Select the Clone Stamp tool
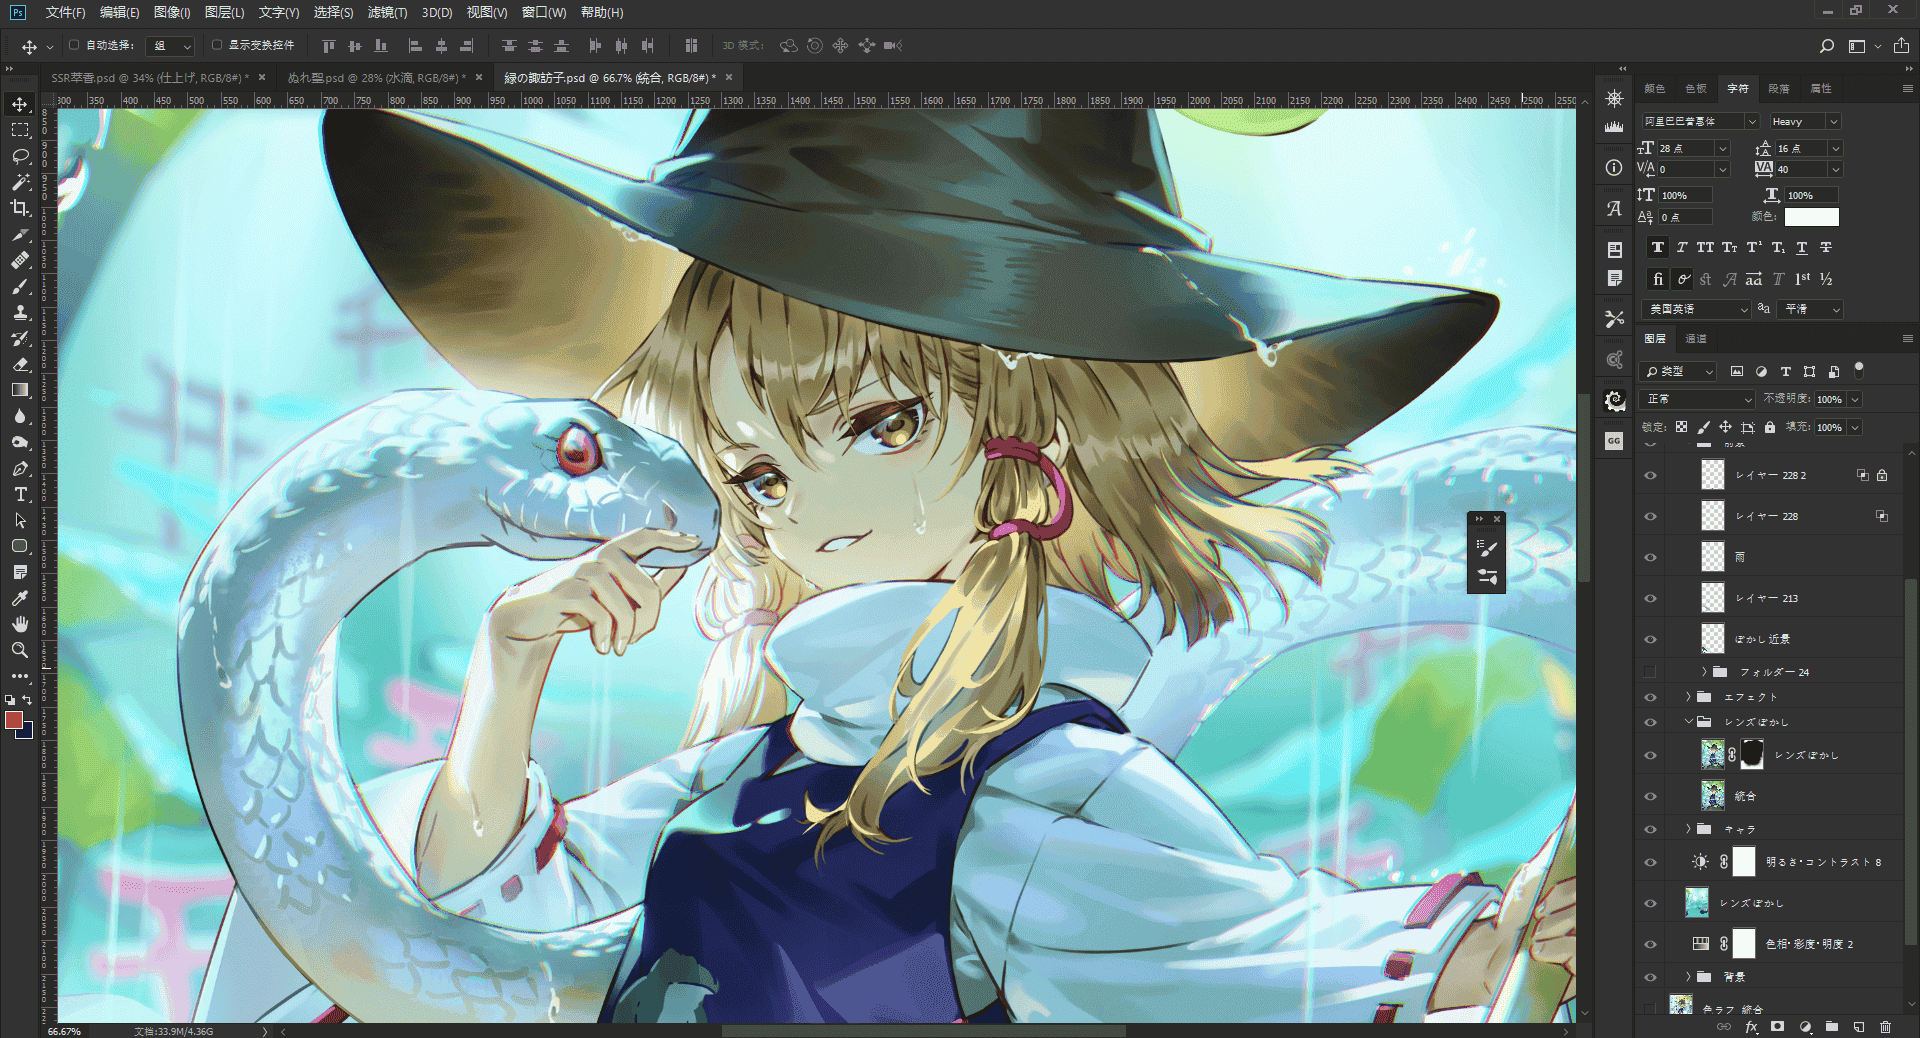Screen dimensions: 1920x1038 click(x=20, y=312)
